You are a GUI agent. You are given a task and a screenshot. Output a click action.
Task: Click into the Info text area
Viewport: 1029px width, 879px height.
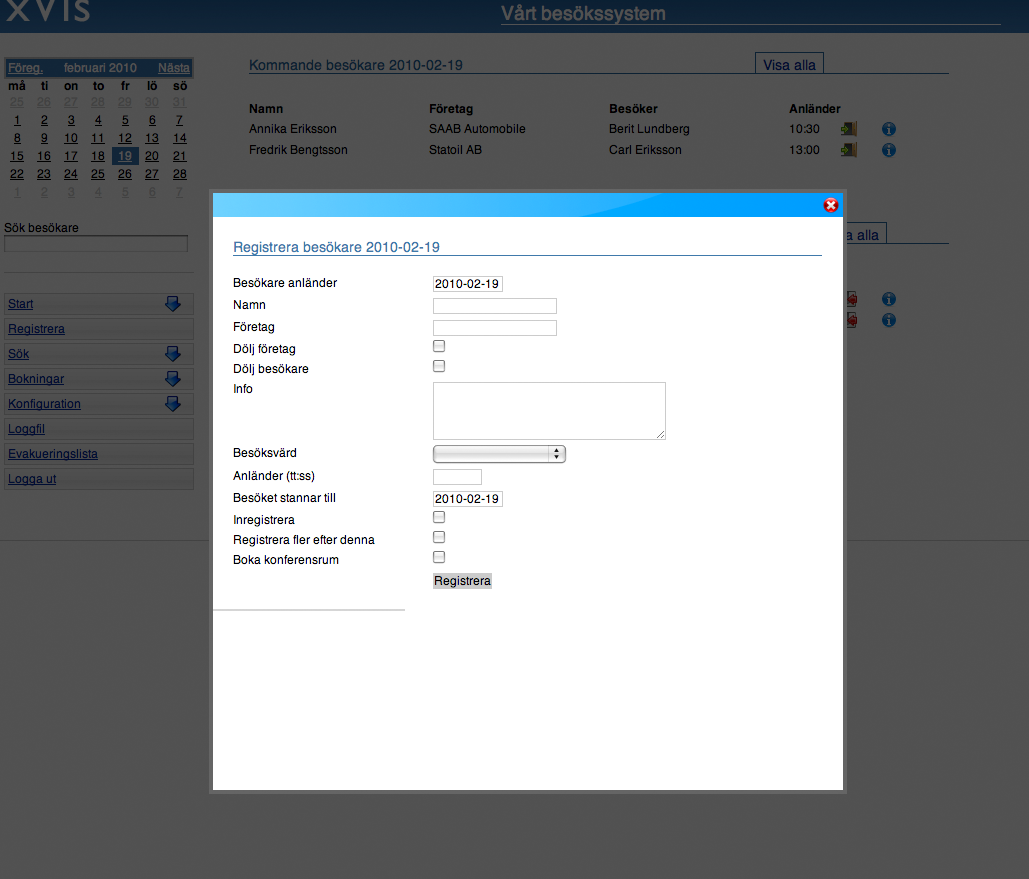549,411
